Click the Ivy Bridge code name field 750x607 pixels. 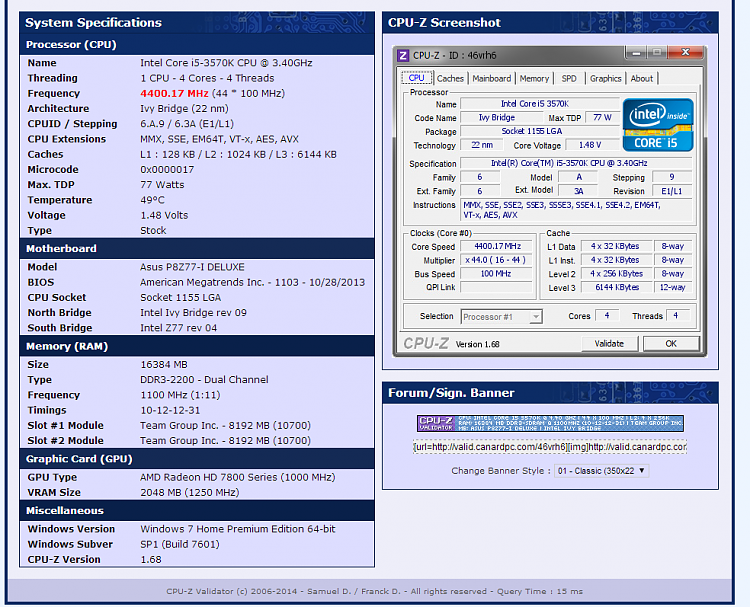point(502,118)
